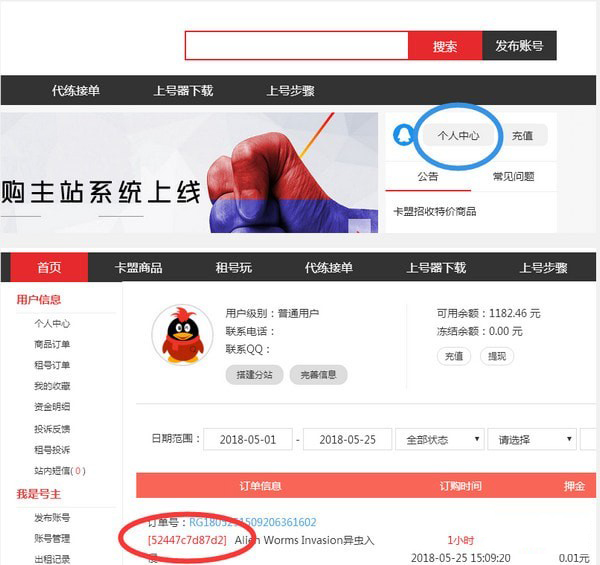Open 账号管理 in the left sidebar
The width and height of the screenshot is (600, 565).
[52, 539]
